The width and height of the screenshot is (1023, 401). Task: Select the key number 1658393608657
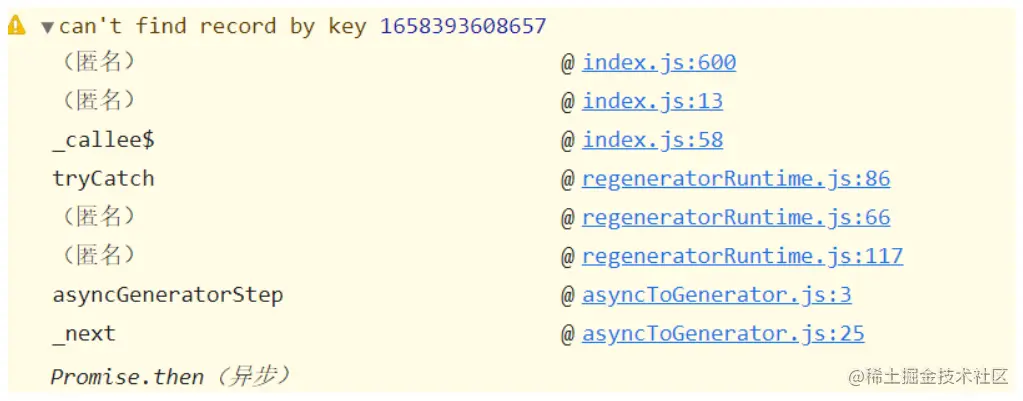pos(463,26)
